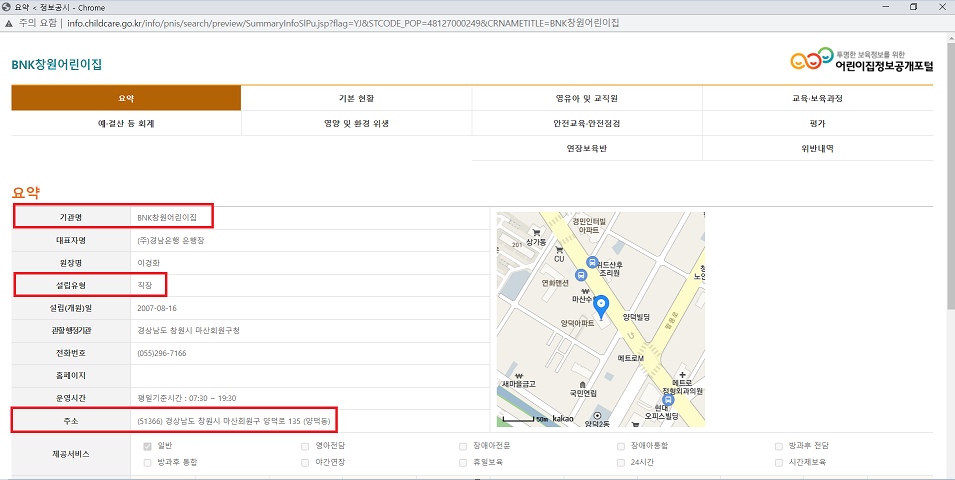The image size is (955, 480).
Task: Click the 메트로정형외과의원 hospital cross icon
Action: click(682, 375)
